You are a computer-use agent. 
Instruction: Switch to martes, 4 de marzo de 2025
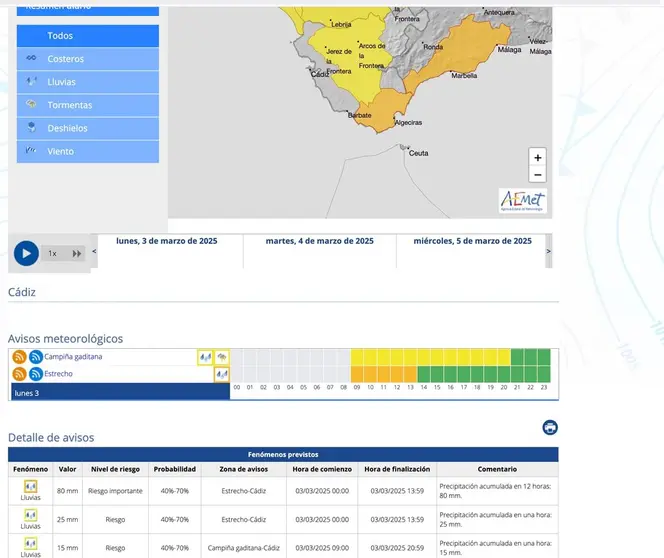[320, 241]
